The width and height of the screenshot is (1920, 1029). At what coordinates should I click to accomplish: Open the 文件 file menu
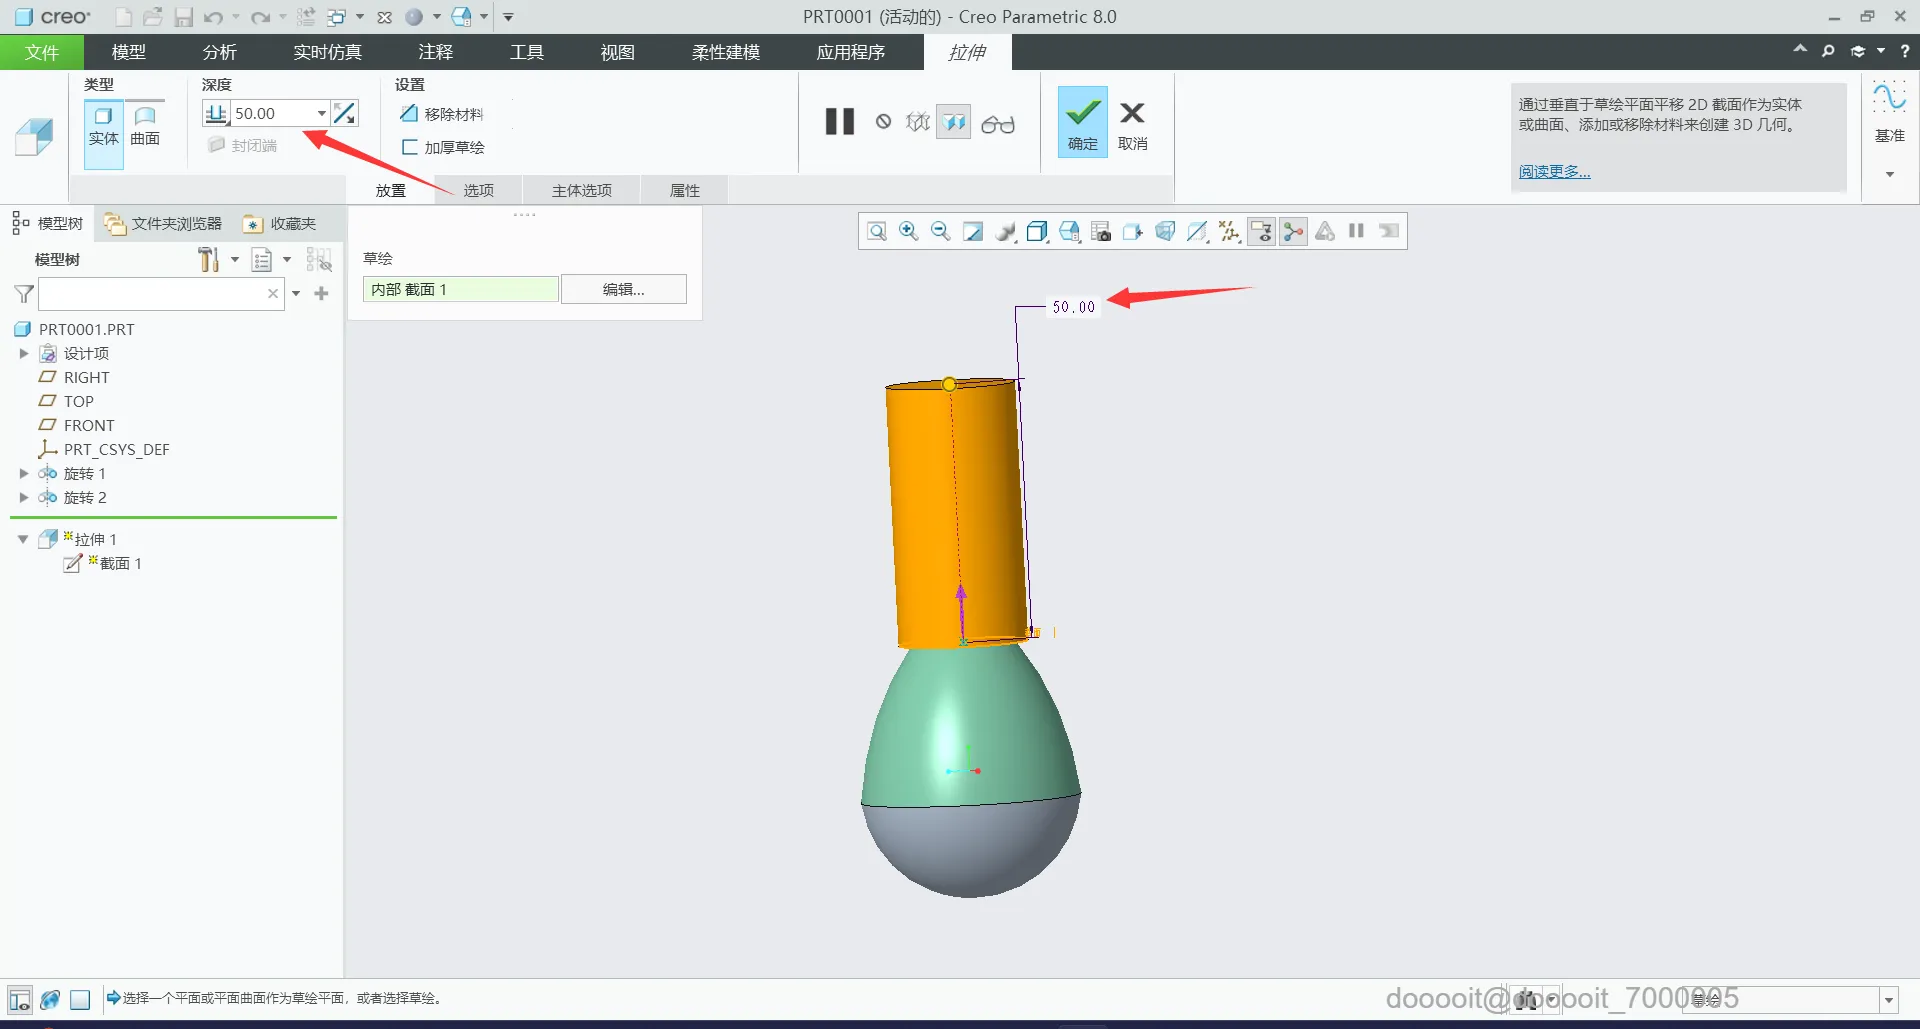tap(42, 52)
